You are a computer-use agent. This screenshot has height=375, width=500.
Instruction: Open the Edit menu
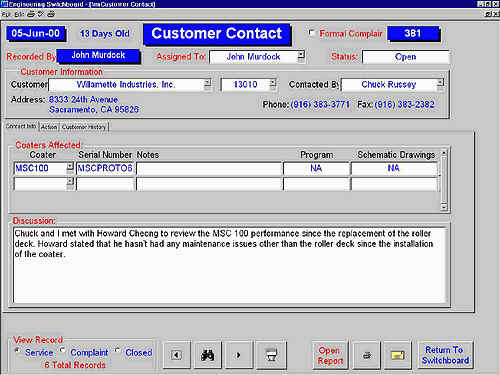(x=19, y=14)
